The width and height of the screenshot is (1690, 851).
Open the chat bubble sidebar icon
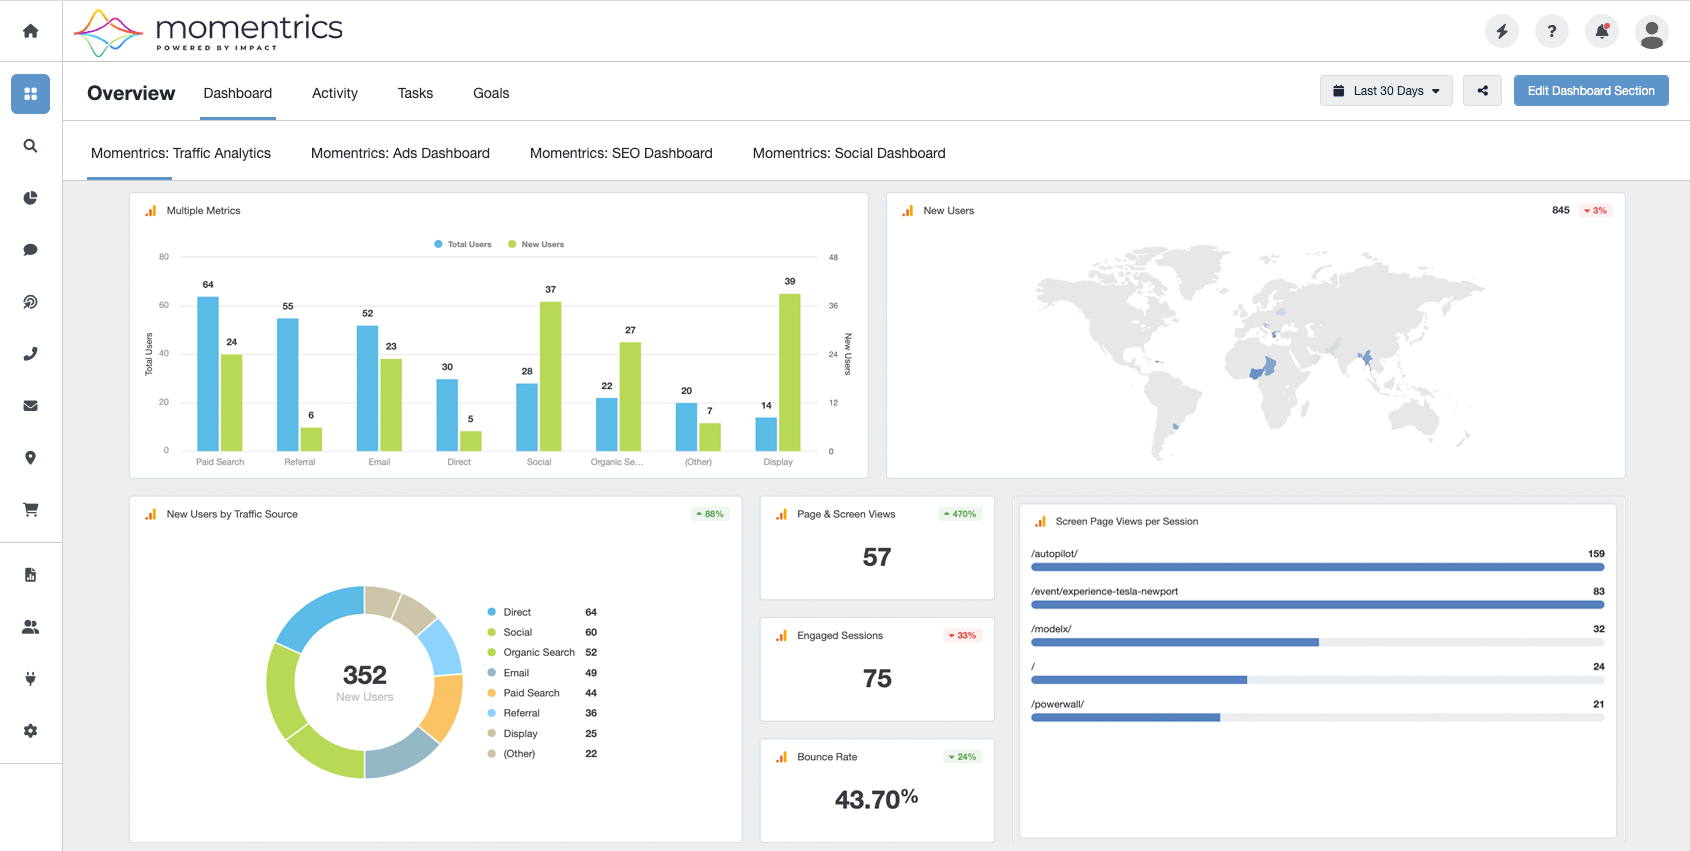click(x=30, y=250)
